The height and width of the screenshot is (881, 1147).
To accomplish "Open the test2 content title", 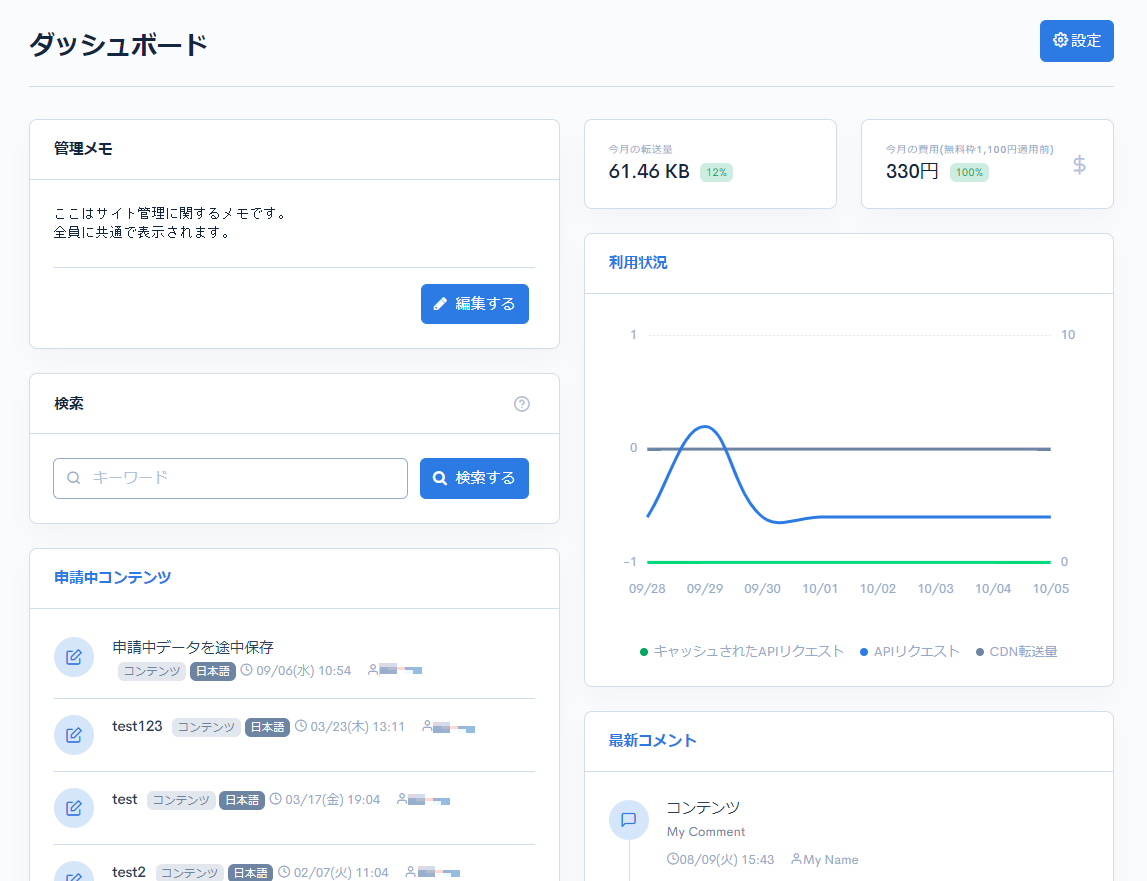I will click(x=129, y=872).
